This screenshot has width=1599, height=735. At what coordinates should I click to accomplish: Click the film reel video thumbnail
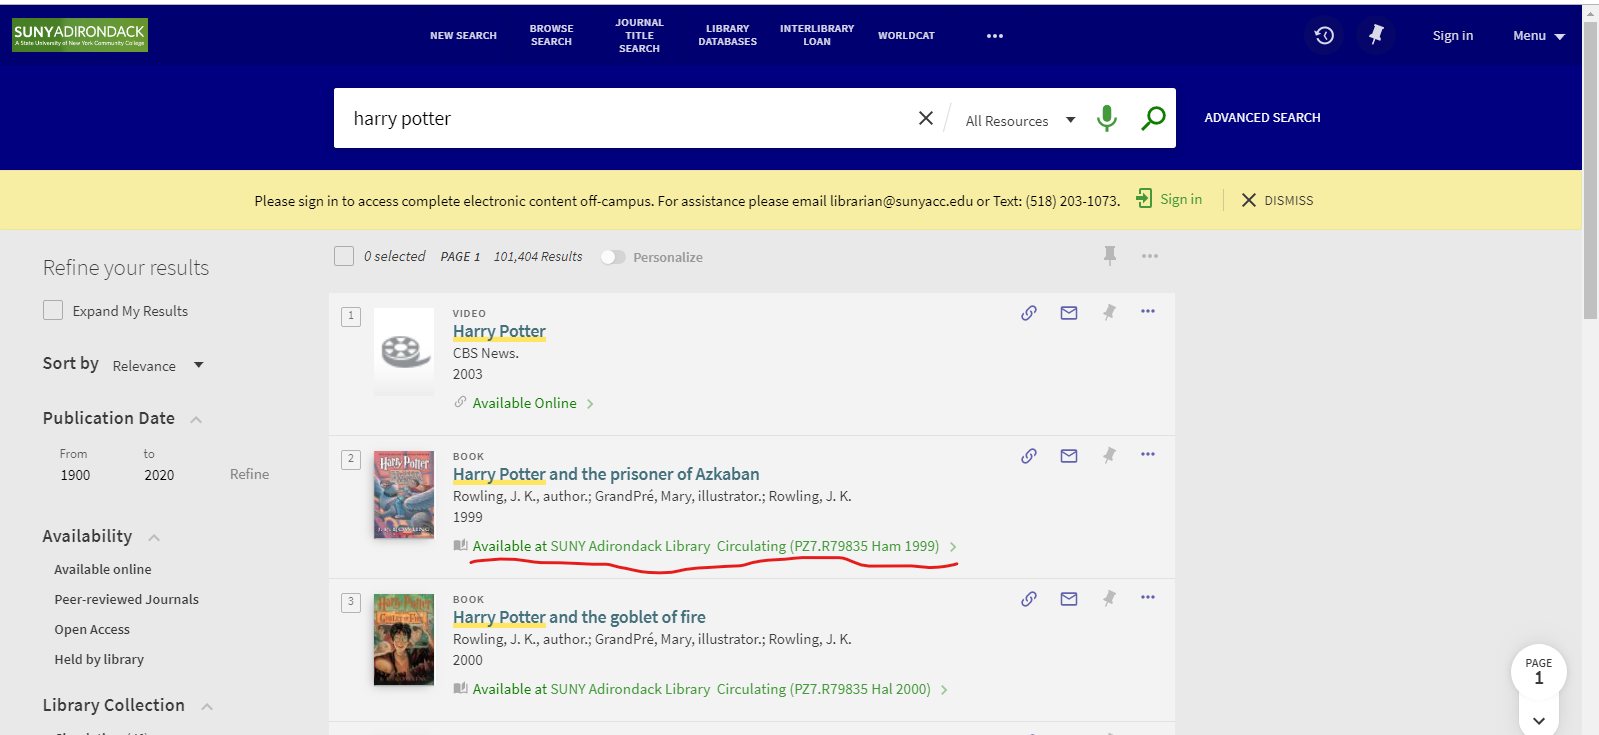tap(404, 351)
